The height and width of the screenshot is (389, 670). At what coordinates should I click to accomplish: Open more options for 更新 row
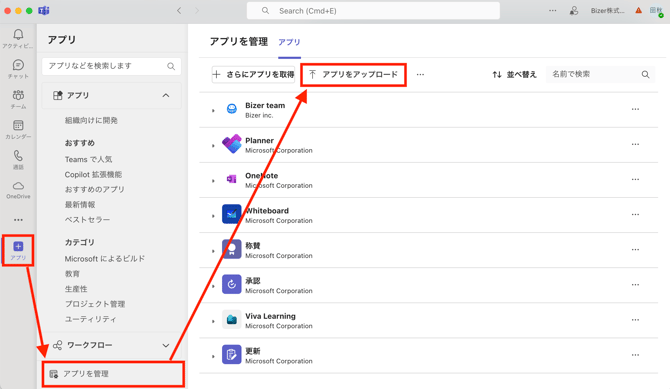point(635,354)
